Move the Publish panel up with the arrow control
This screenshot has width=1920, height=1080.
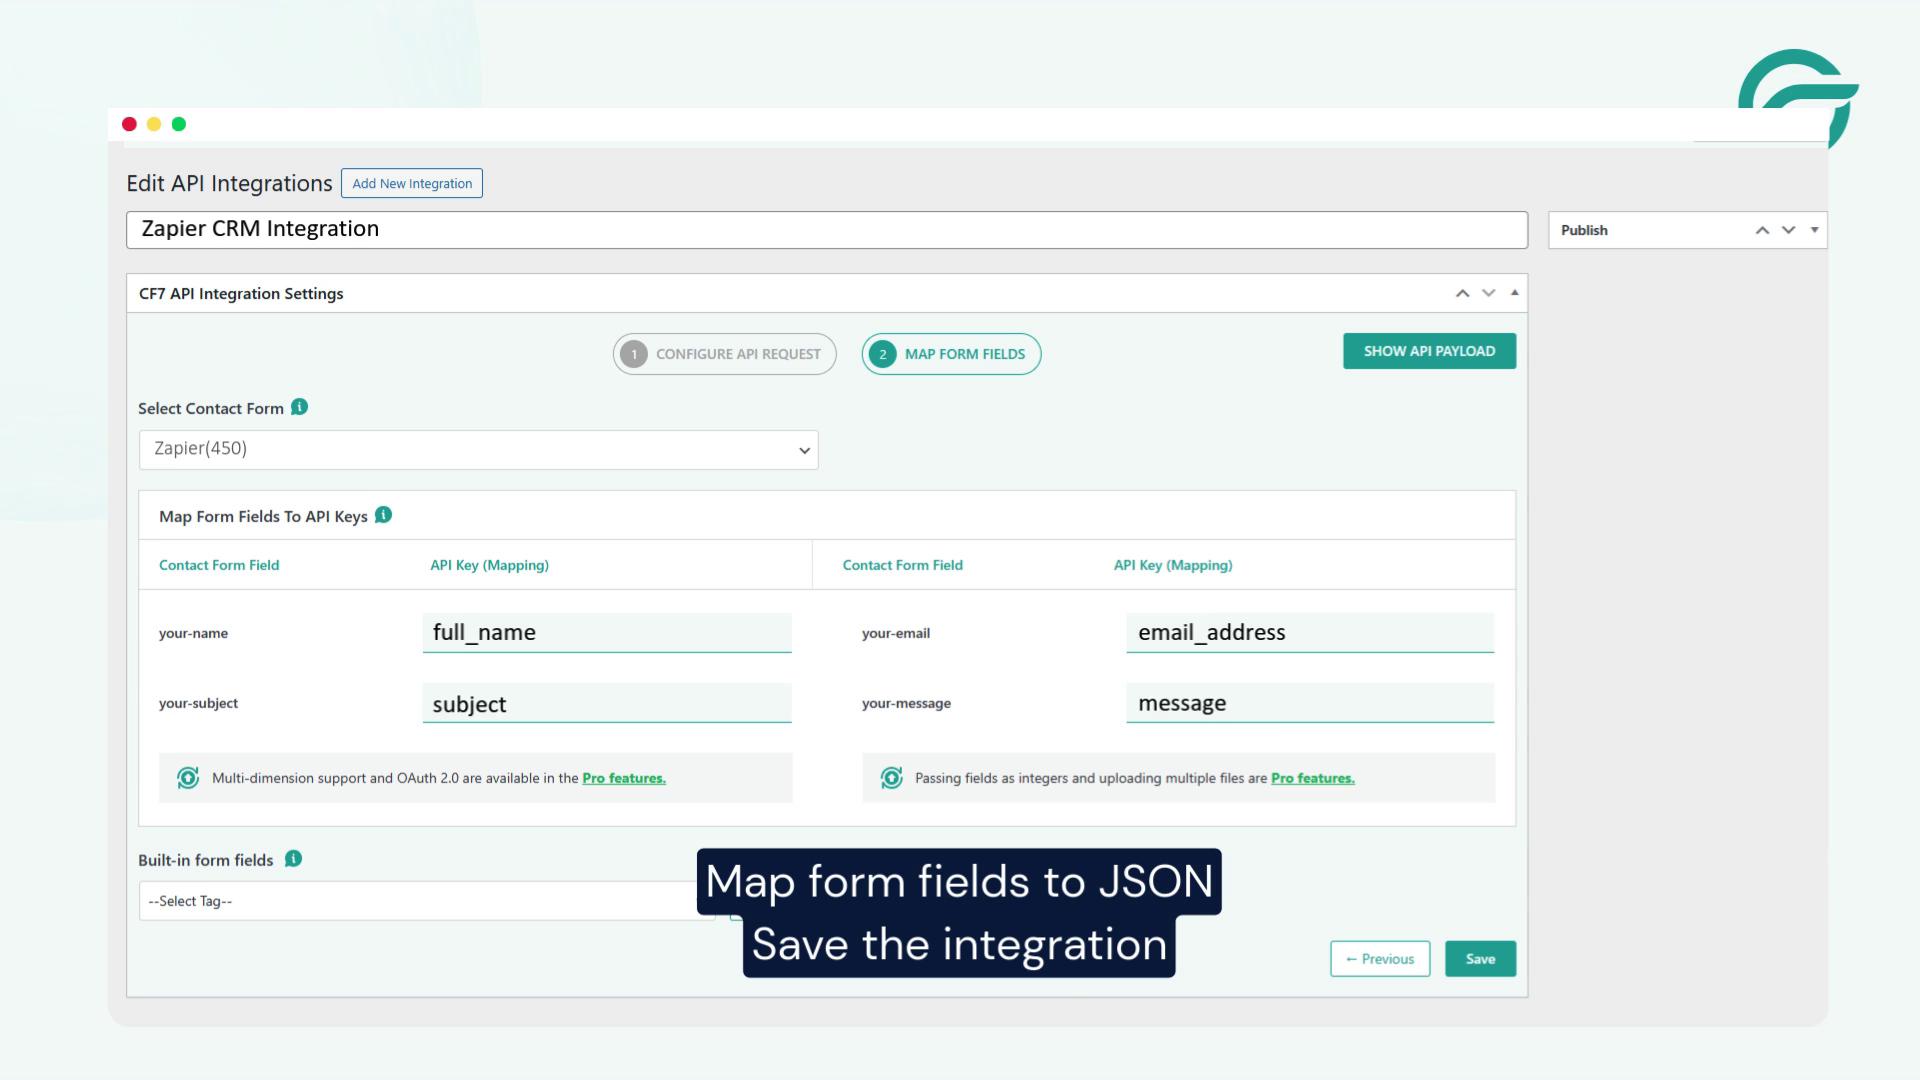(x=1762, y=229)
